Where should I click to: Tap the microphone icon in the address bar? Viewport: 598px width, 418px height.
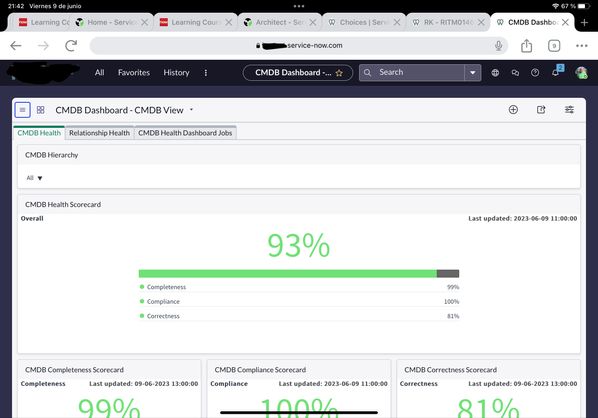click(x=498, y=46)
